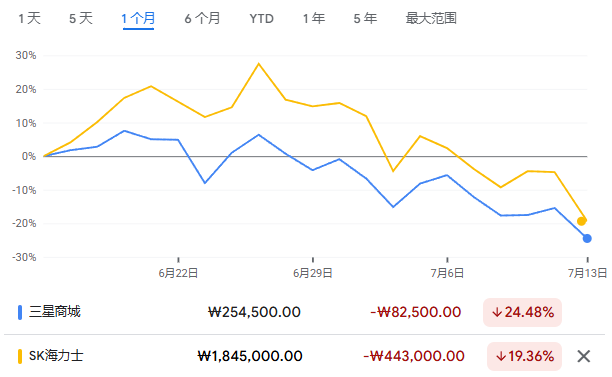Click the blue endpoint dot on chart
The height and width of the screenshot is (377, 612).
[587, 238]
